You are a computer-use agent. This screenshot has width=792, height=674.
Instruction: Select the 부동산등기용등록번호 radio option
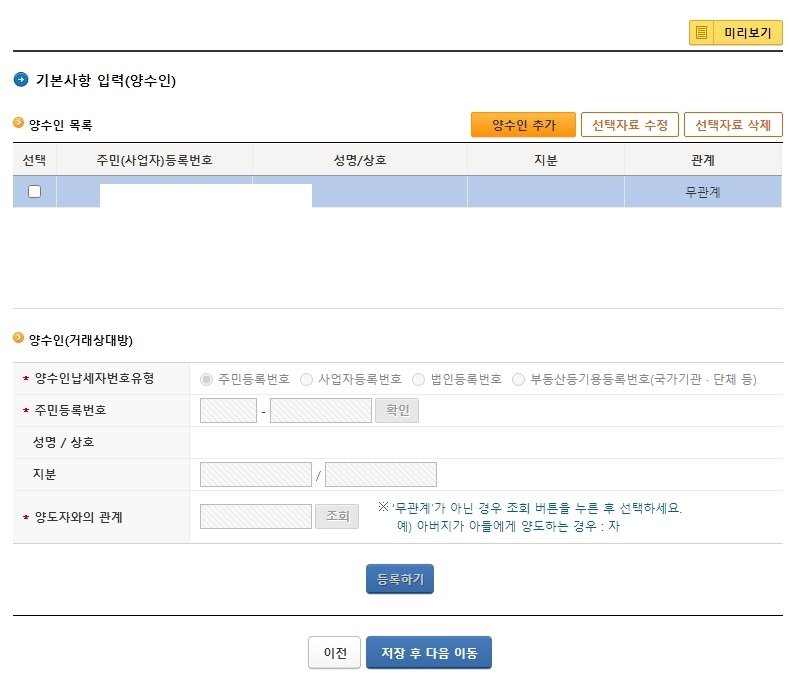[518, 379]
